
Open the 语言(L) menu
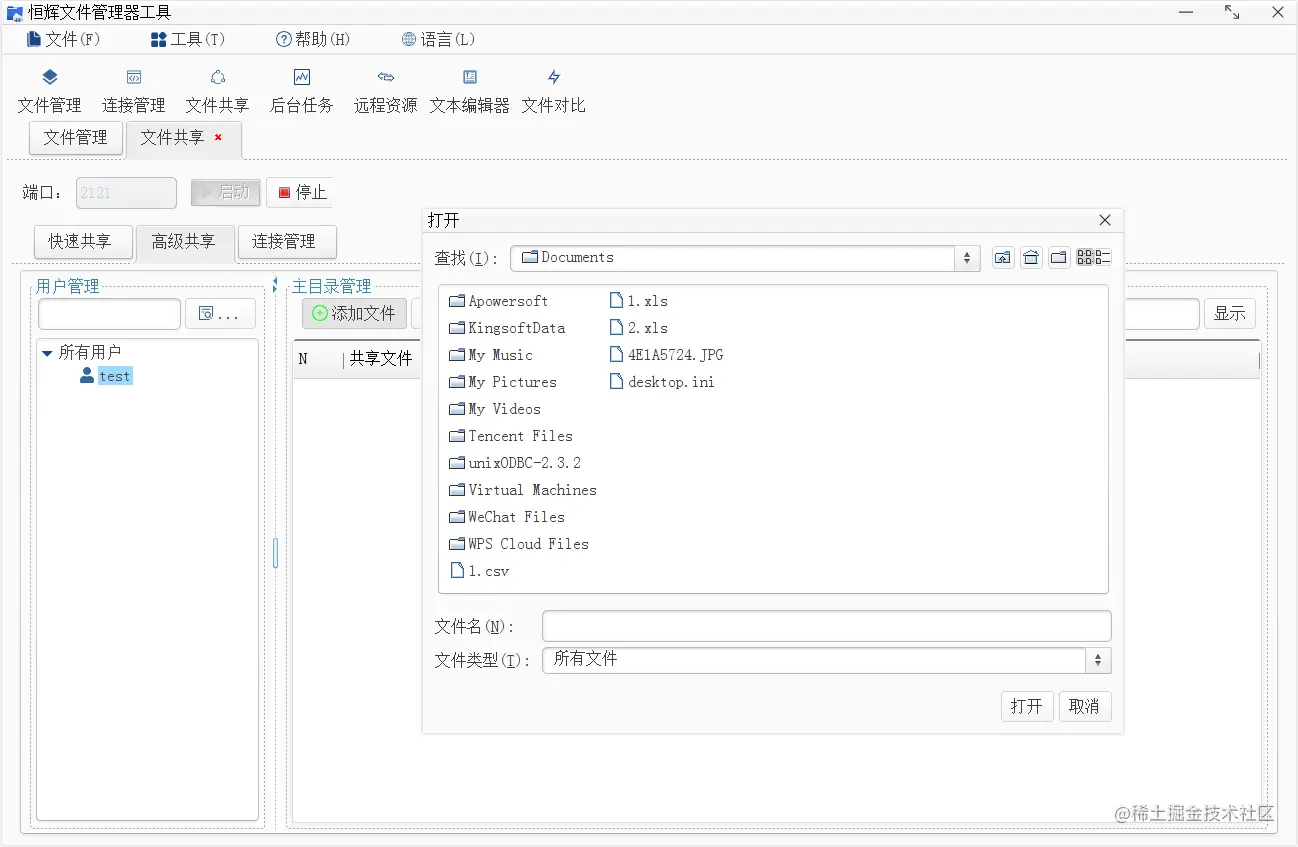click(438, 39)
